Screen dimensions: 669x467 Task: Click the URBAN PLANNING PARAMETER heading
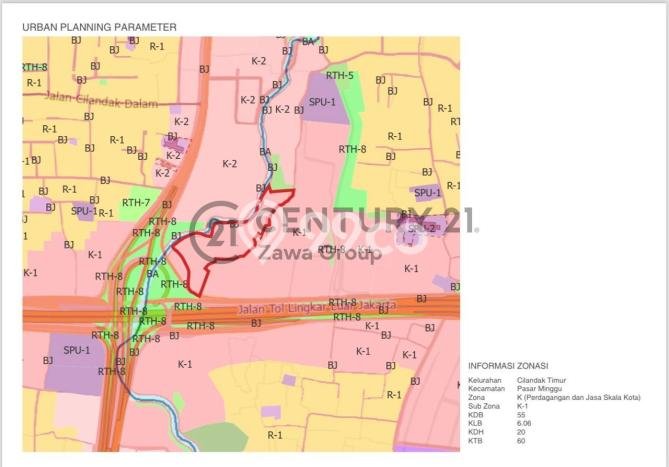(x=99, y=27)
